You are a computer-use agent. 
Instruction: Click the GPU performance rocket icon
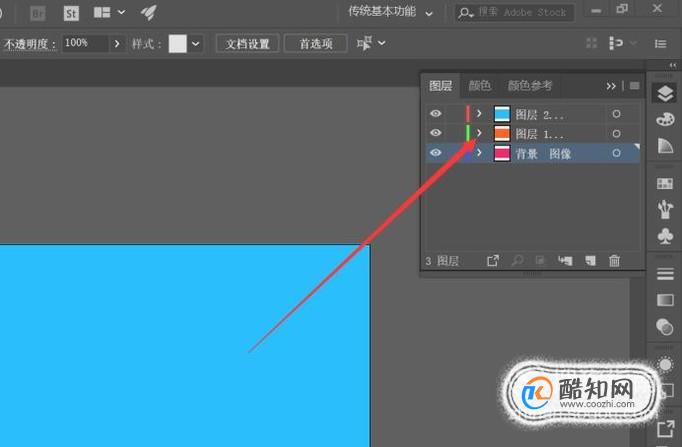(149, 13)
